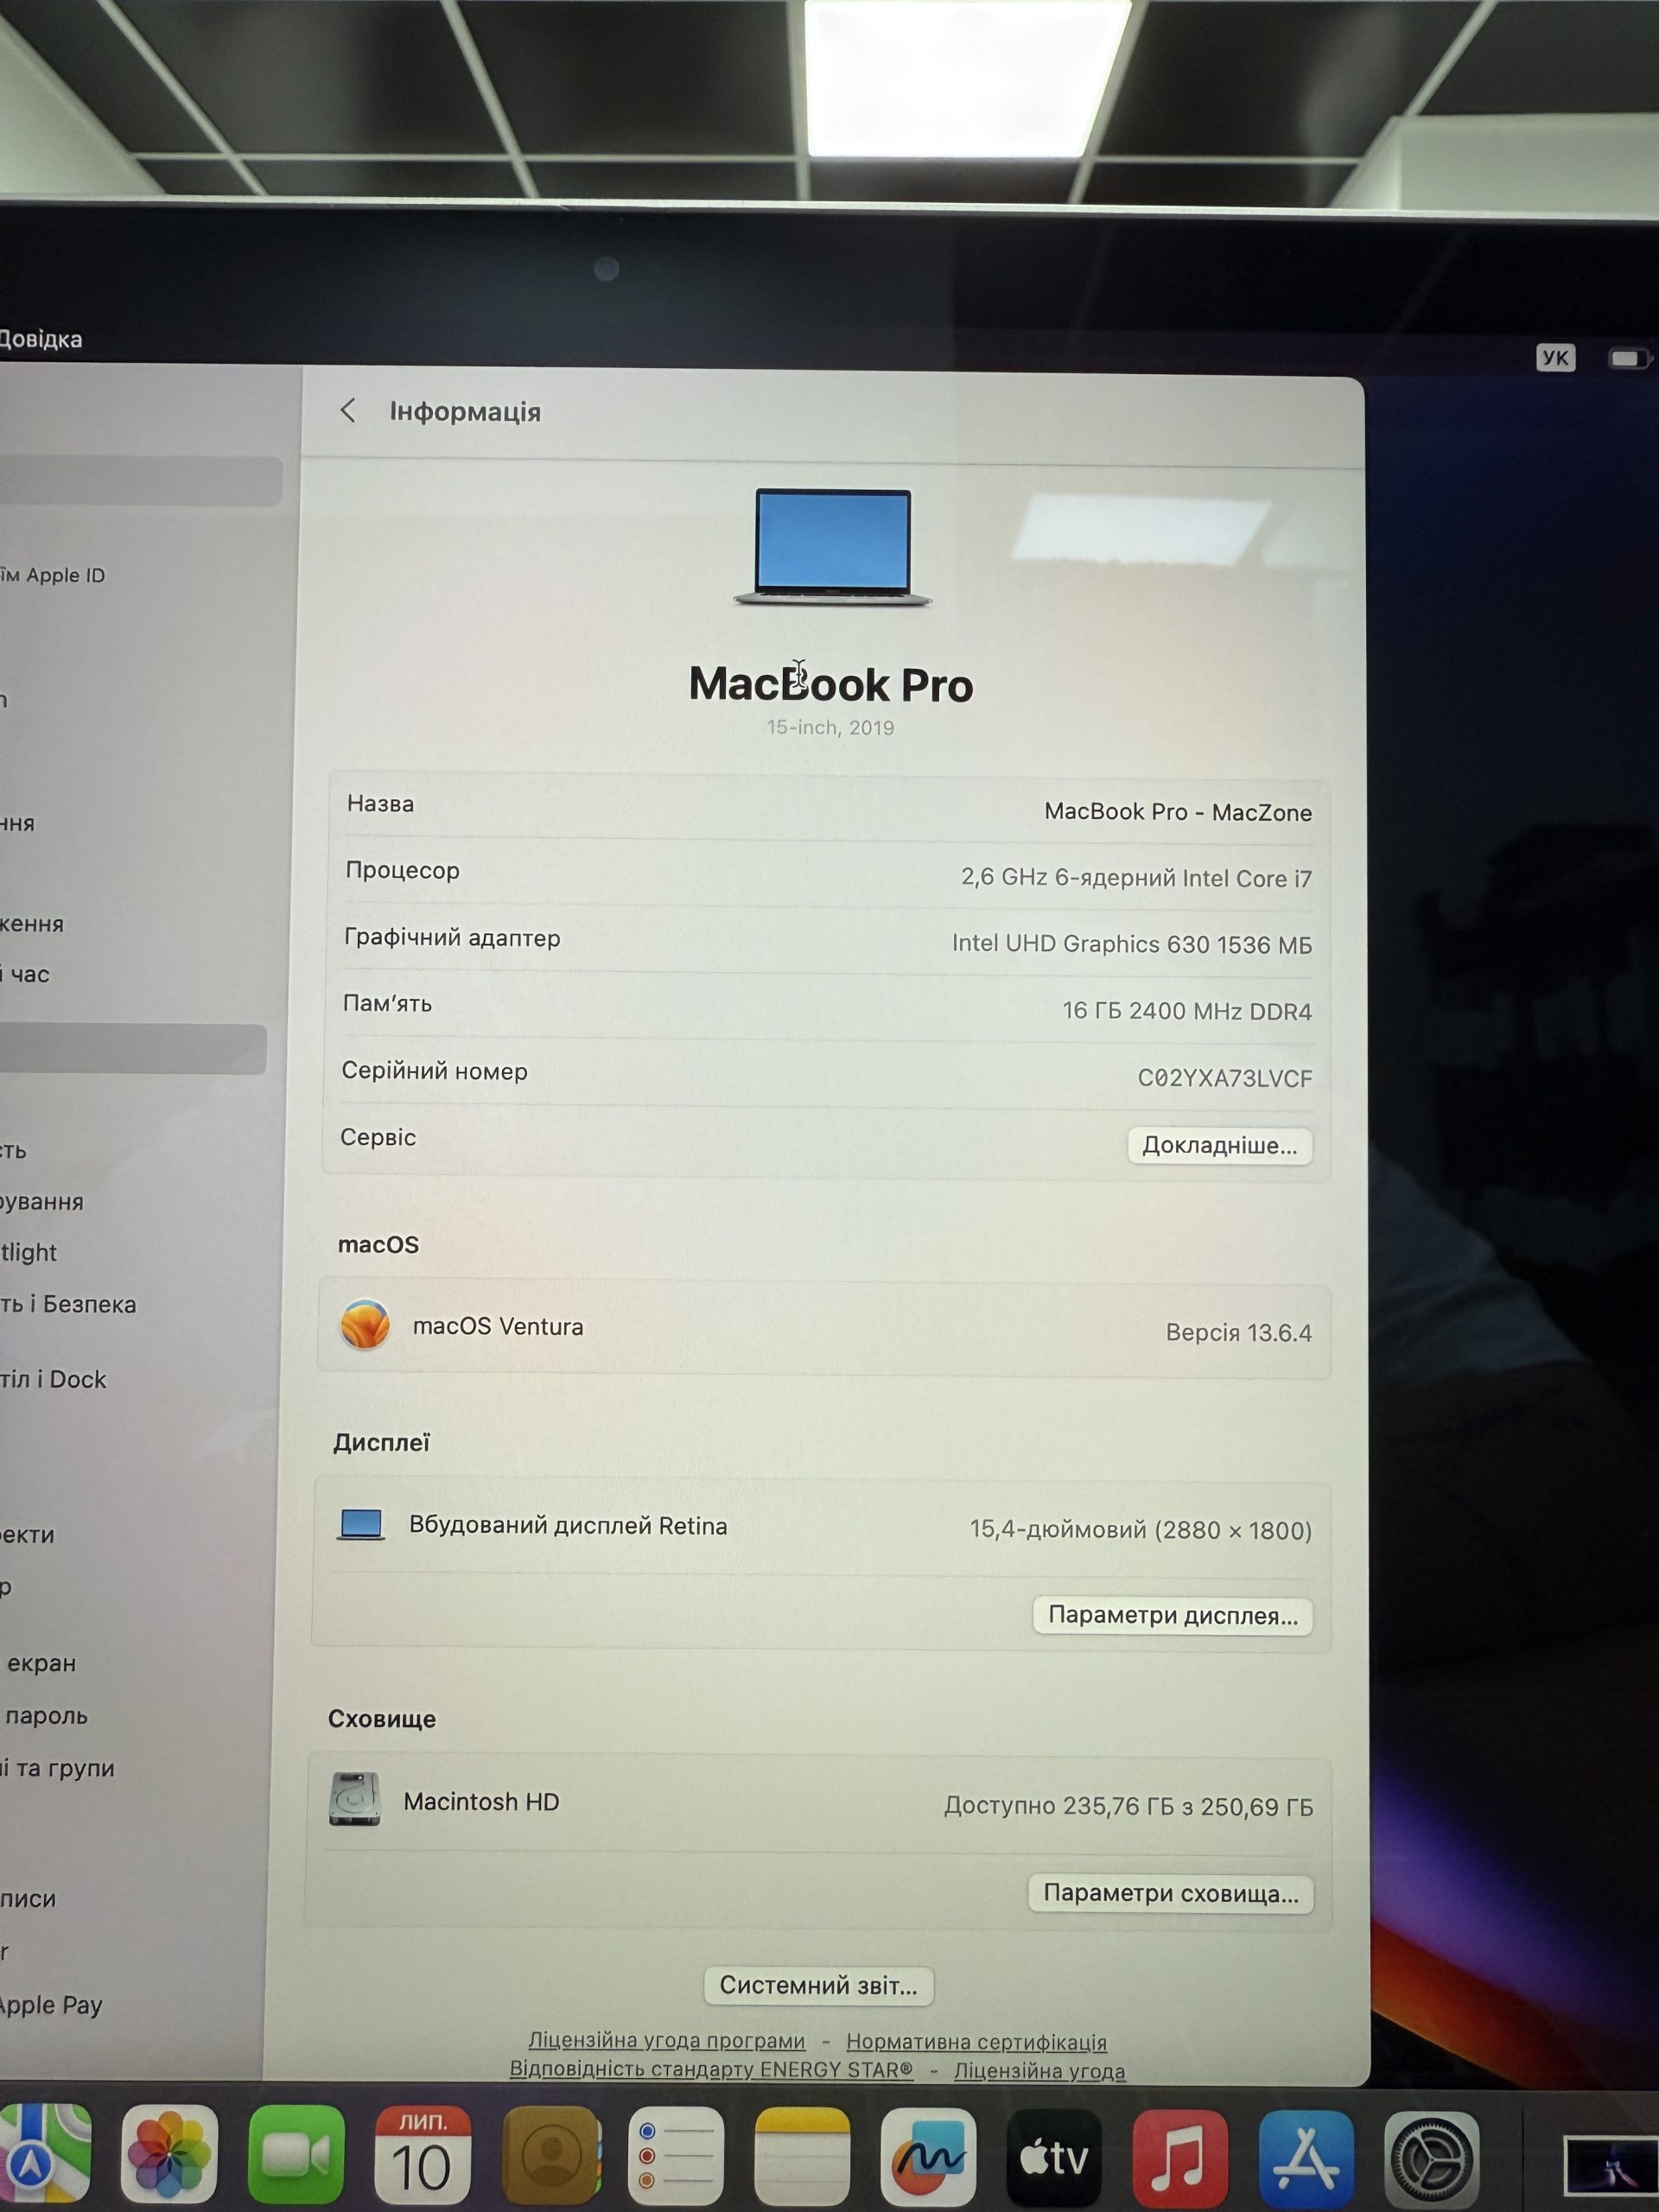Go back using the chevron beside Інформація
The image size is (1659, 2212).
(x=347, y=410)
